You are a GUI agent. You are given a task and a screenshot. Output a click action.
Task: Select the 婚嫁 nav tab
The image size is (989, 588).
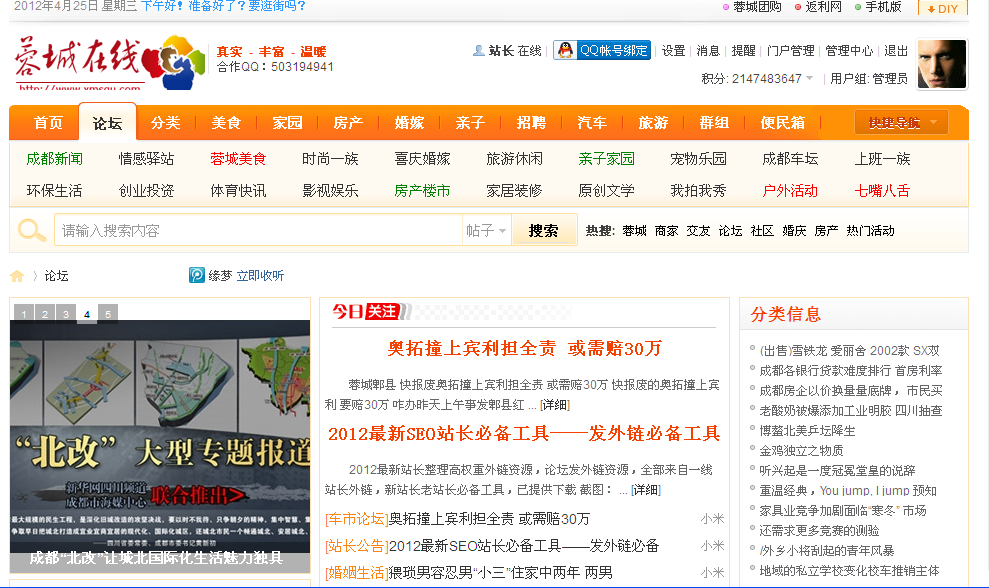click(409, 122)
